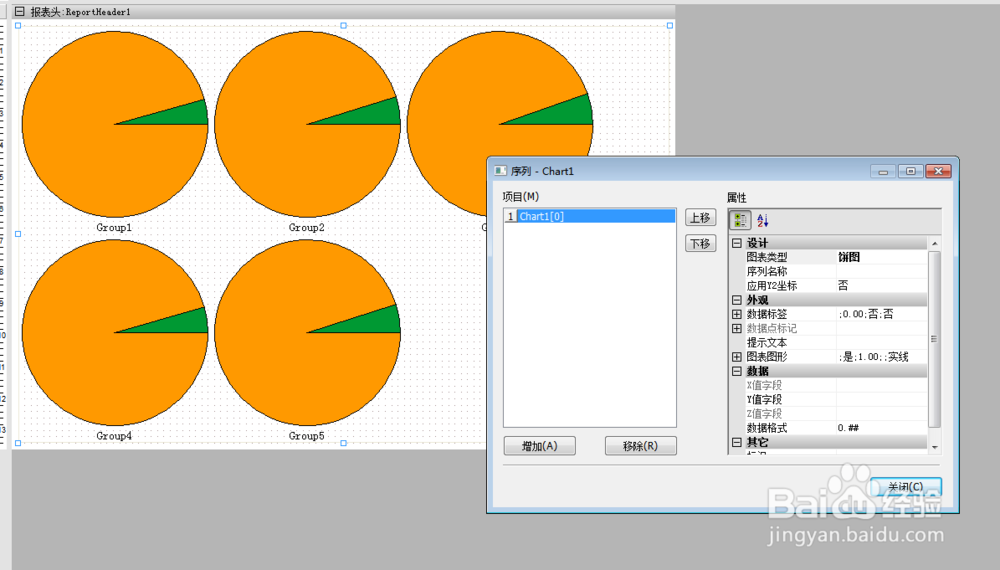Minimize the 序列 - Chart1 dialog
The height and width of the screenshot is (570, 1000).
point(883,171)
